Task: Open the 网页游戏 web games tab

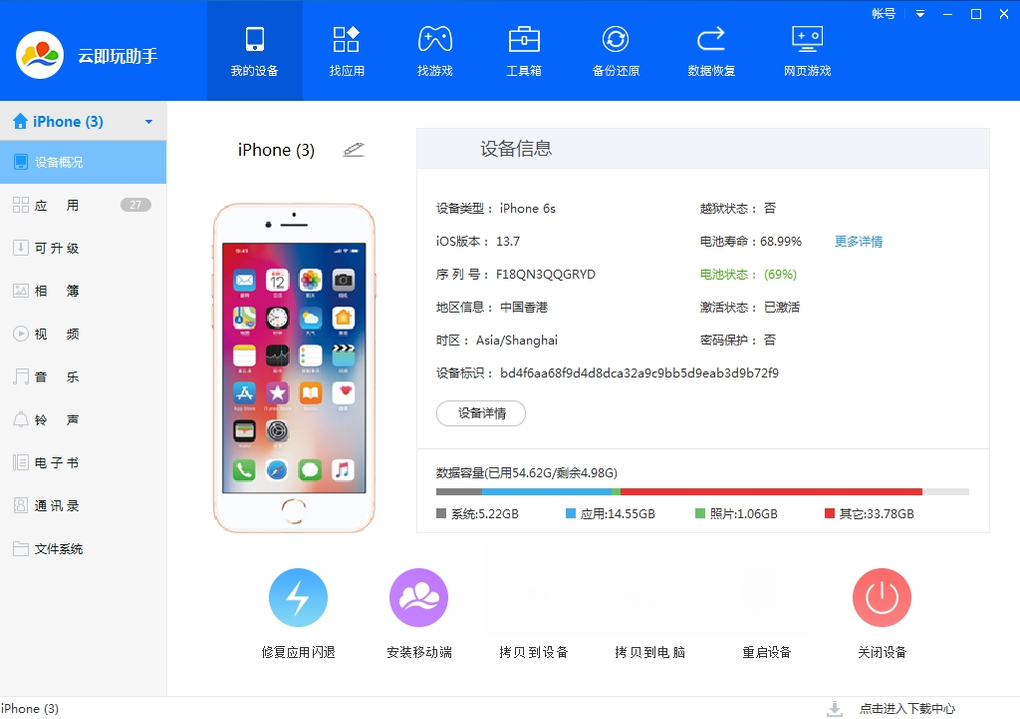Action: (x=807, y=51)
